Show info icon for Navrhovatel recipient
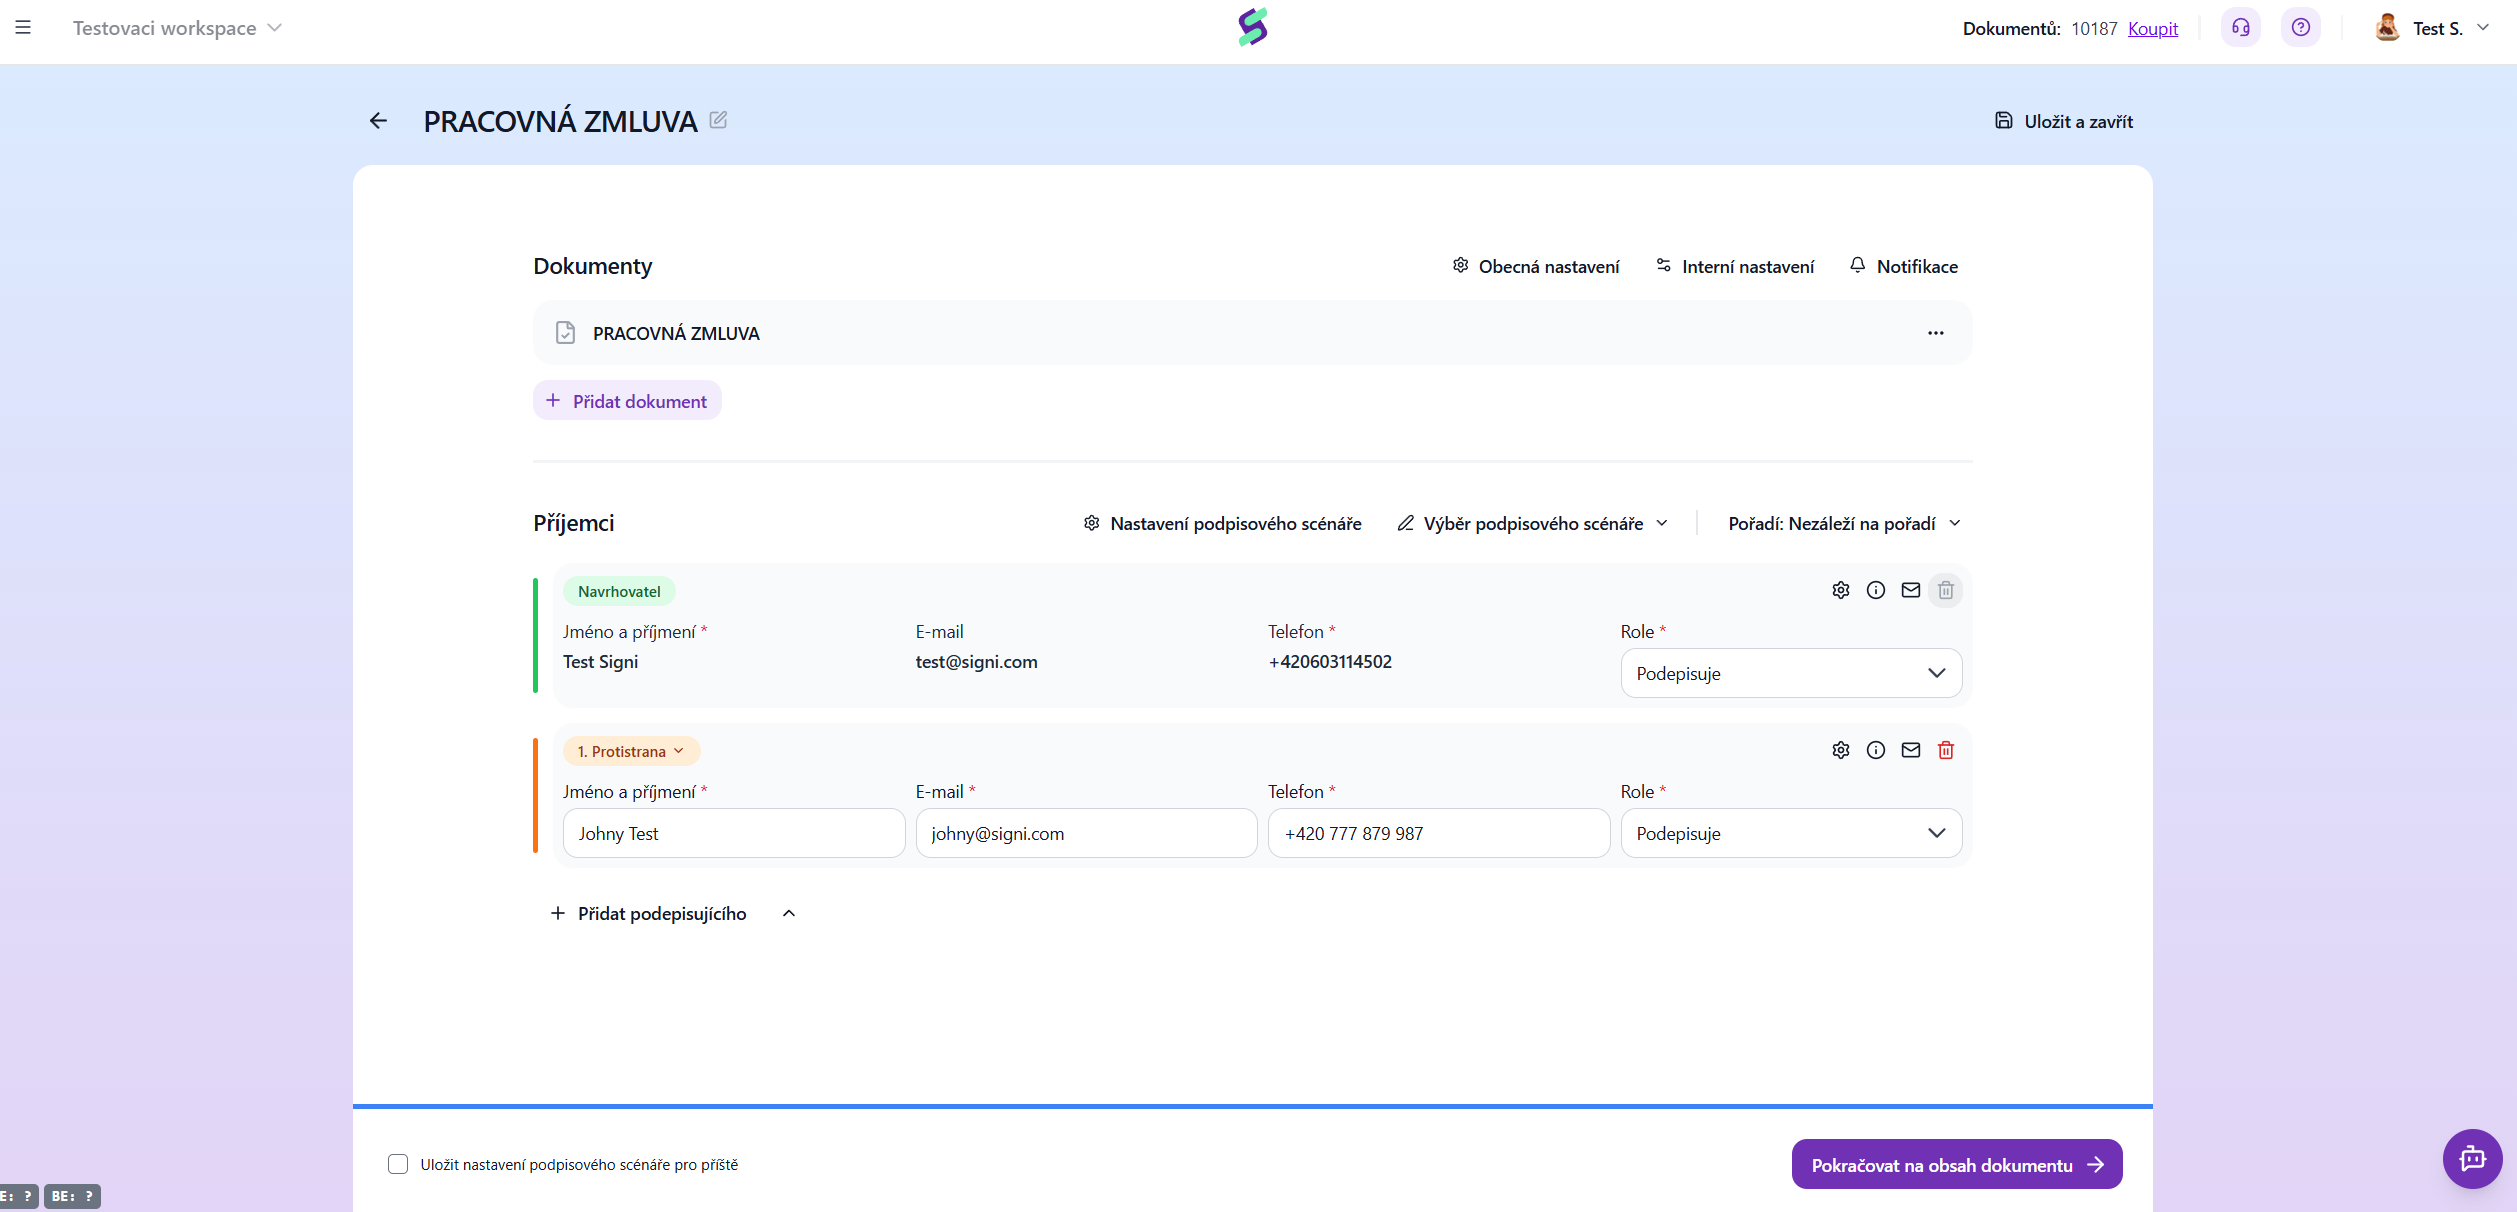This screenshot has height=1212, width=2517. coord(1875,590)
